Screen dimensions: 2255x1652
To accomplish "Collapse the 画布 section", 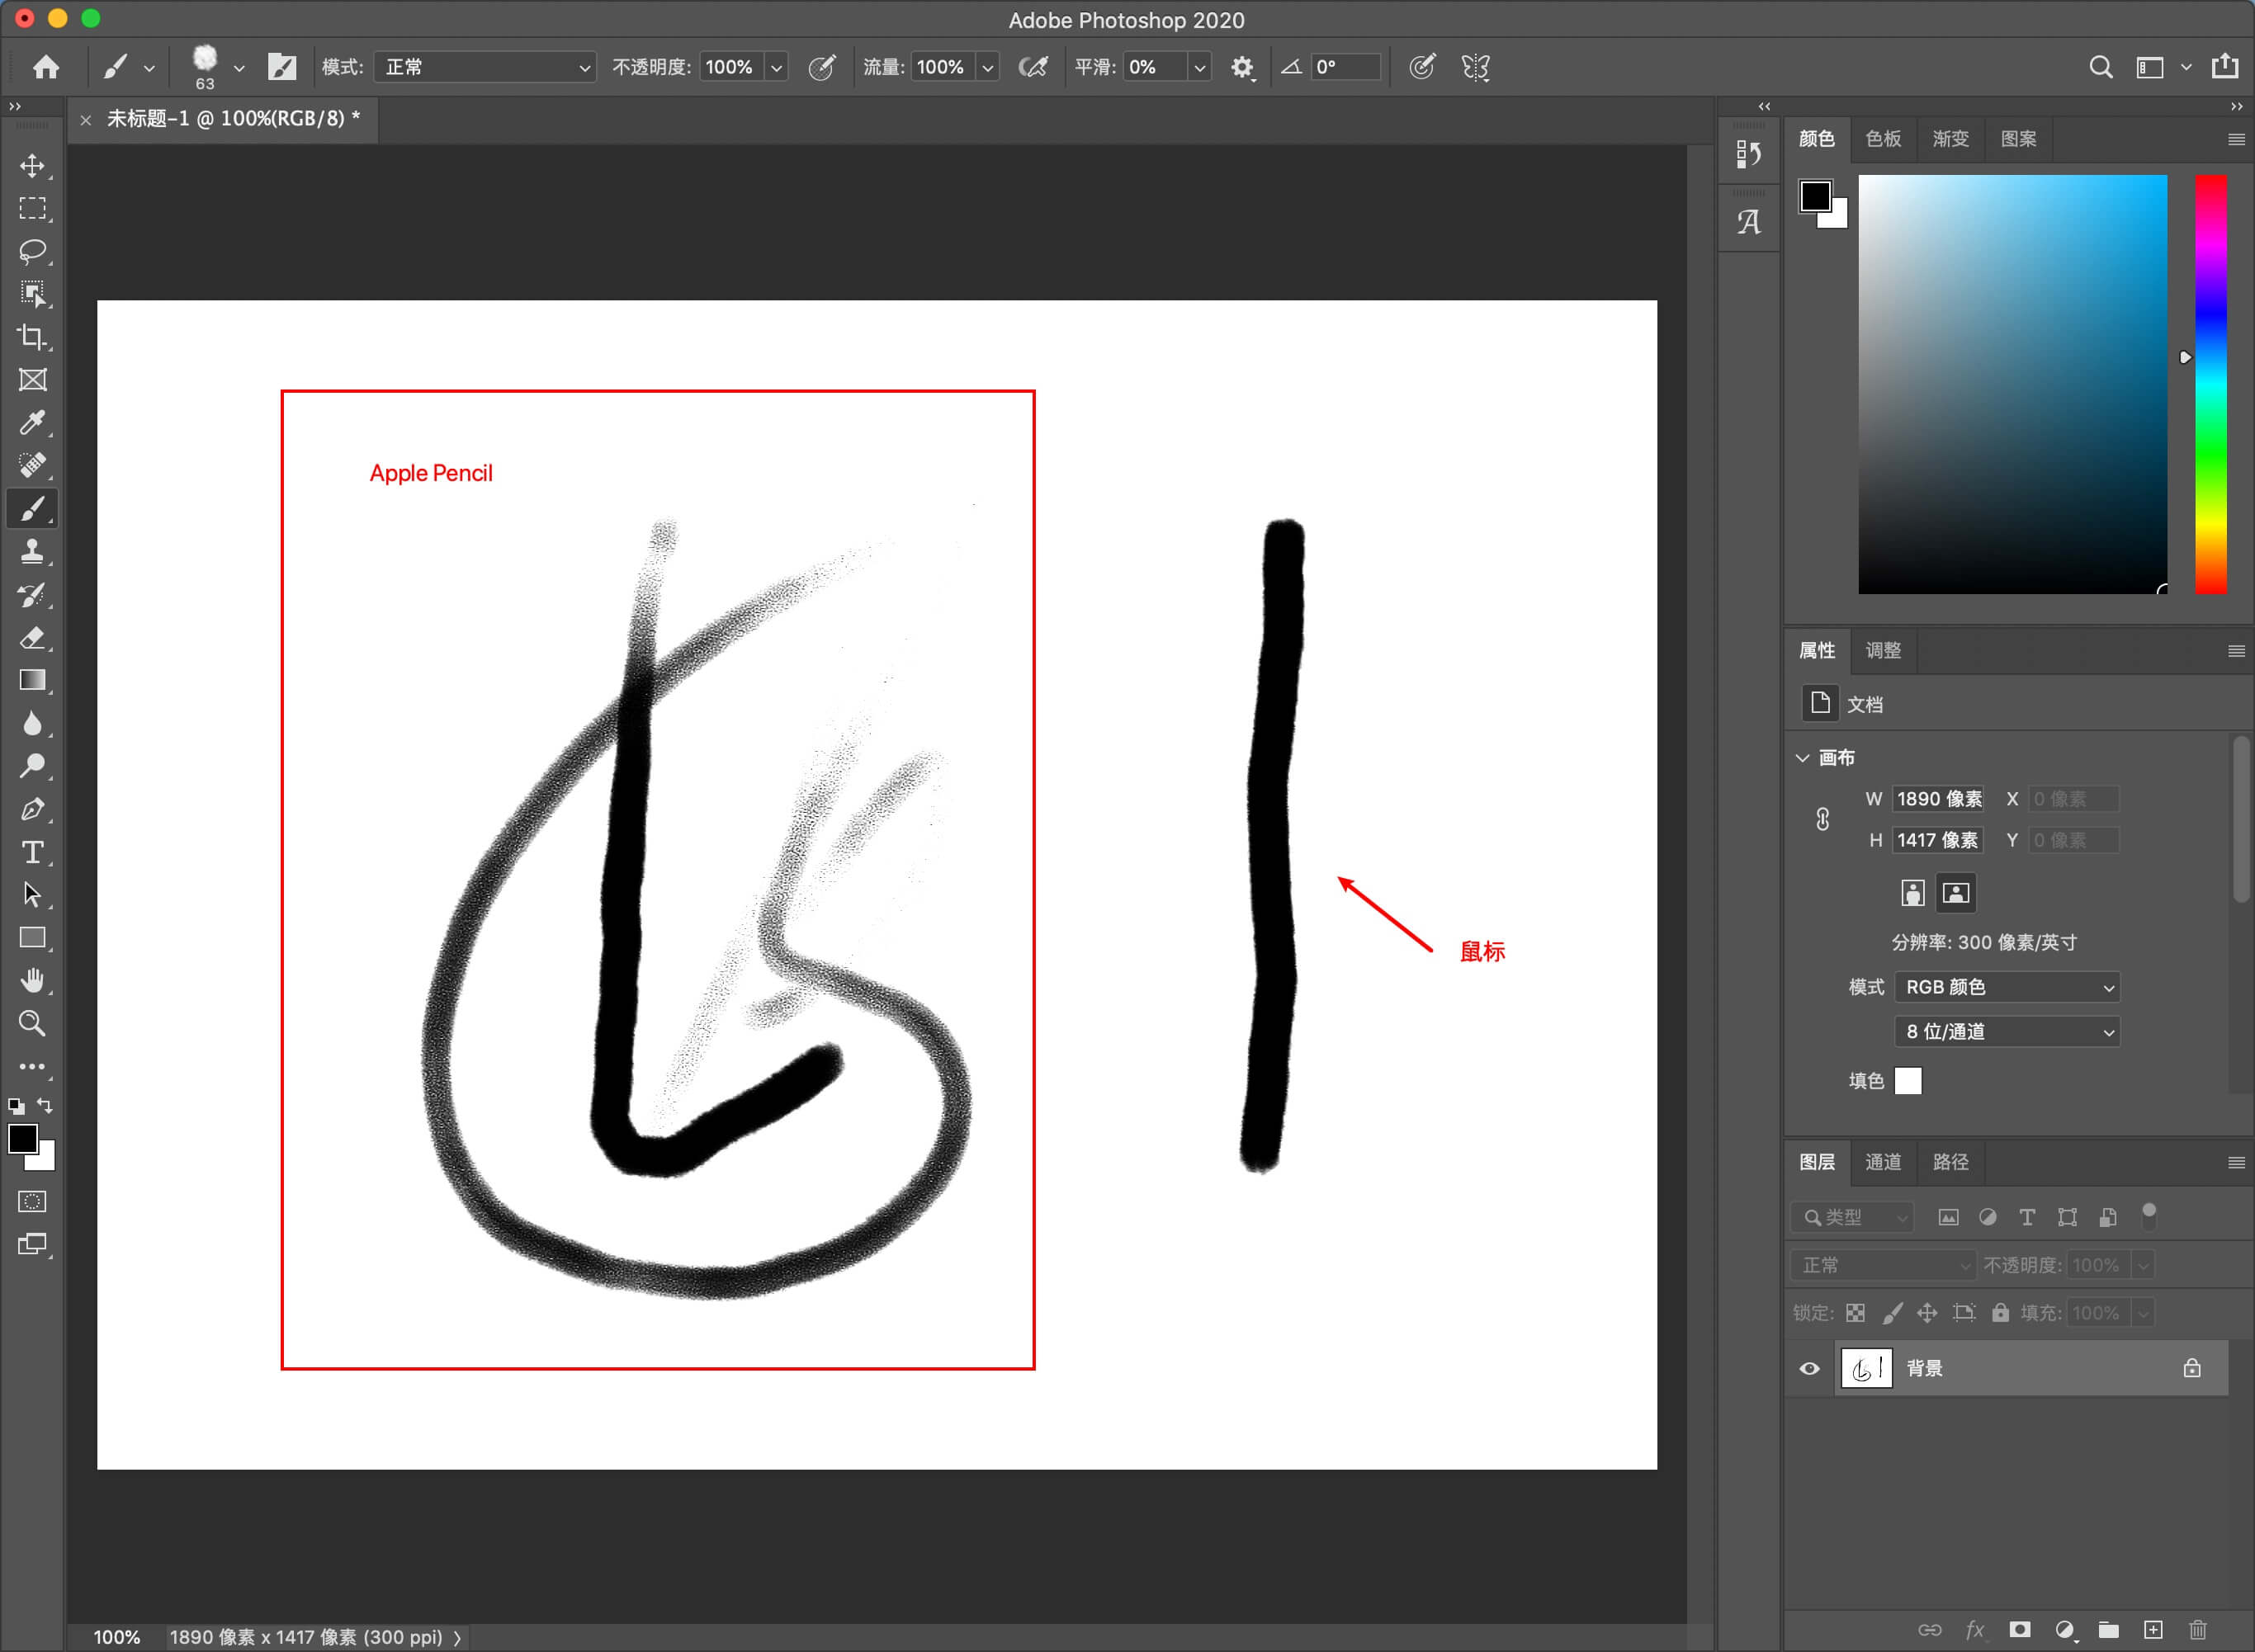I will (x=1803, y=758).
